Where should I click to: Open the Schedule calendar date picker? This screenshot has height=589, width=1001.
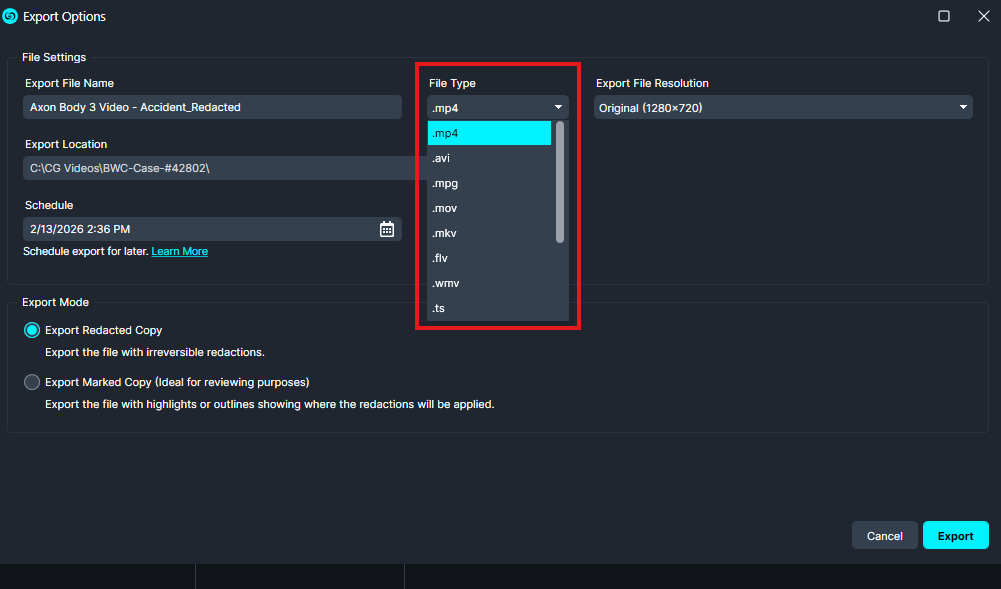(x=387, y=229)
